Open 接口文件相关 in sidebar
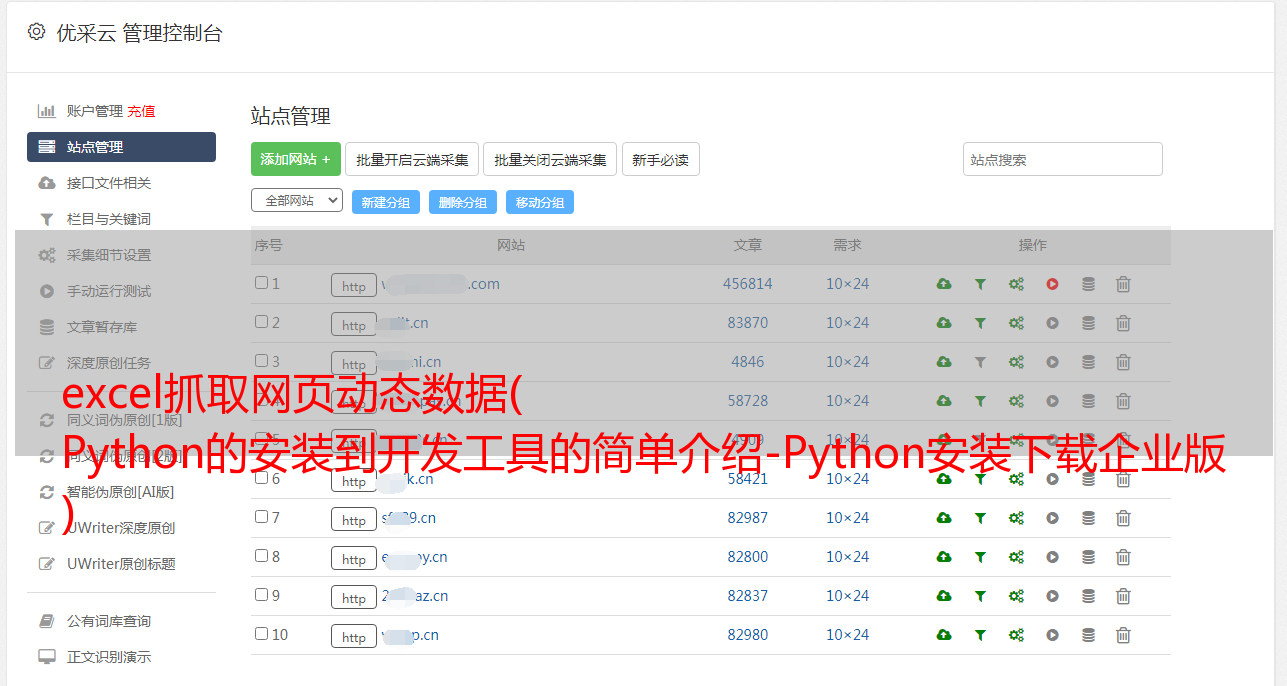1287x686 pixels. [109, 183]
